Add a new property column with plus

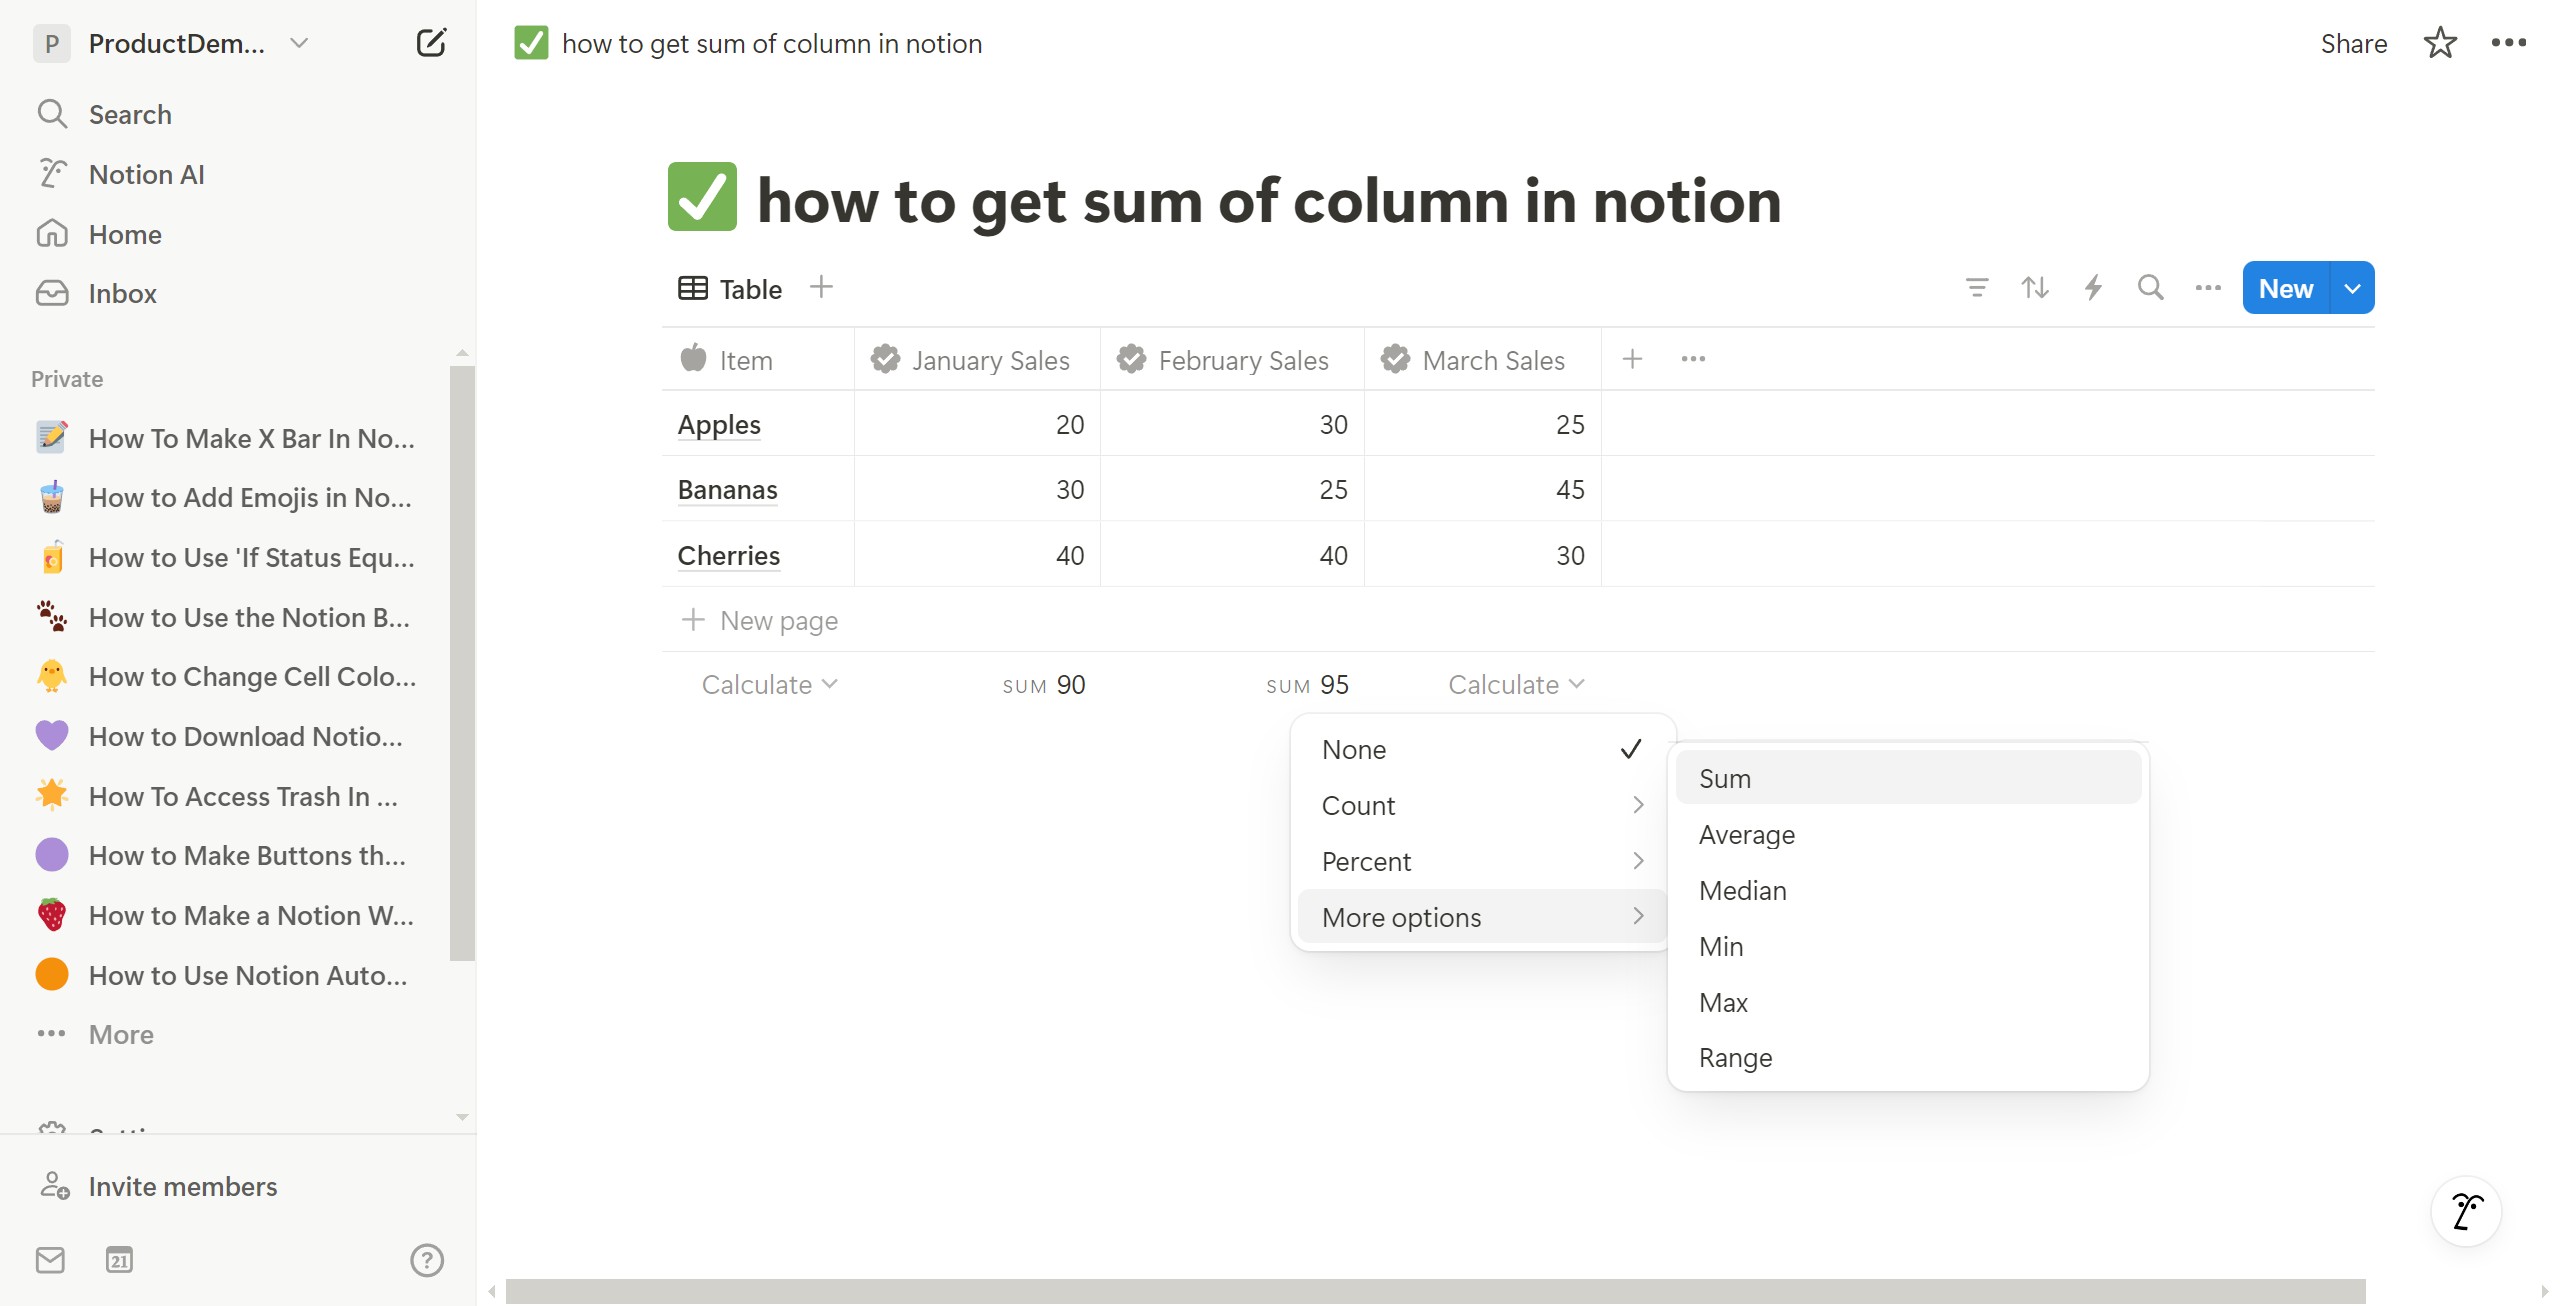click(x=1632, y=359)
